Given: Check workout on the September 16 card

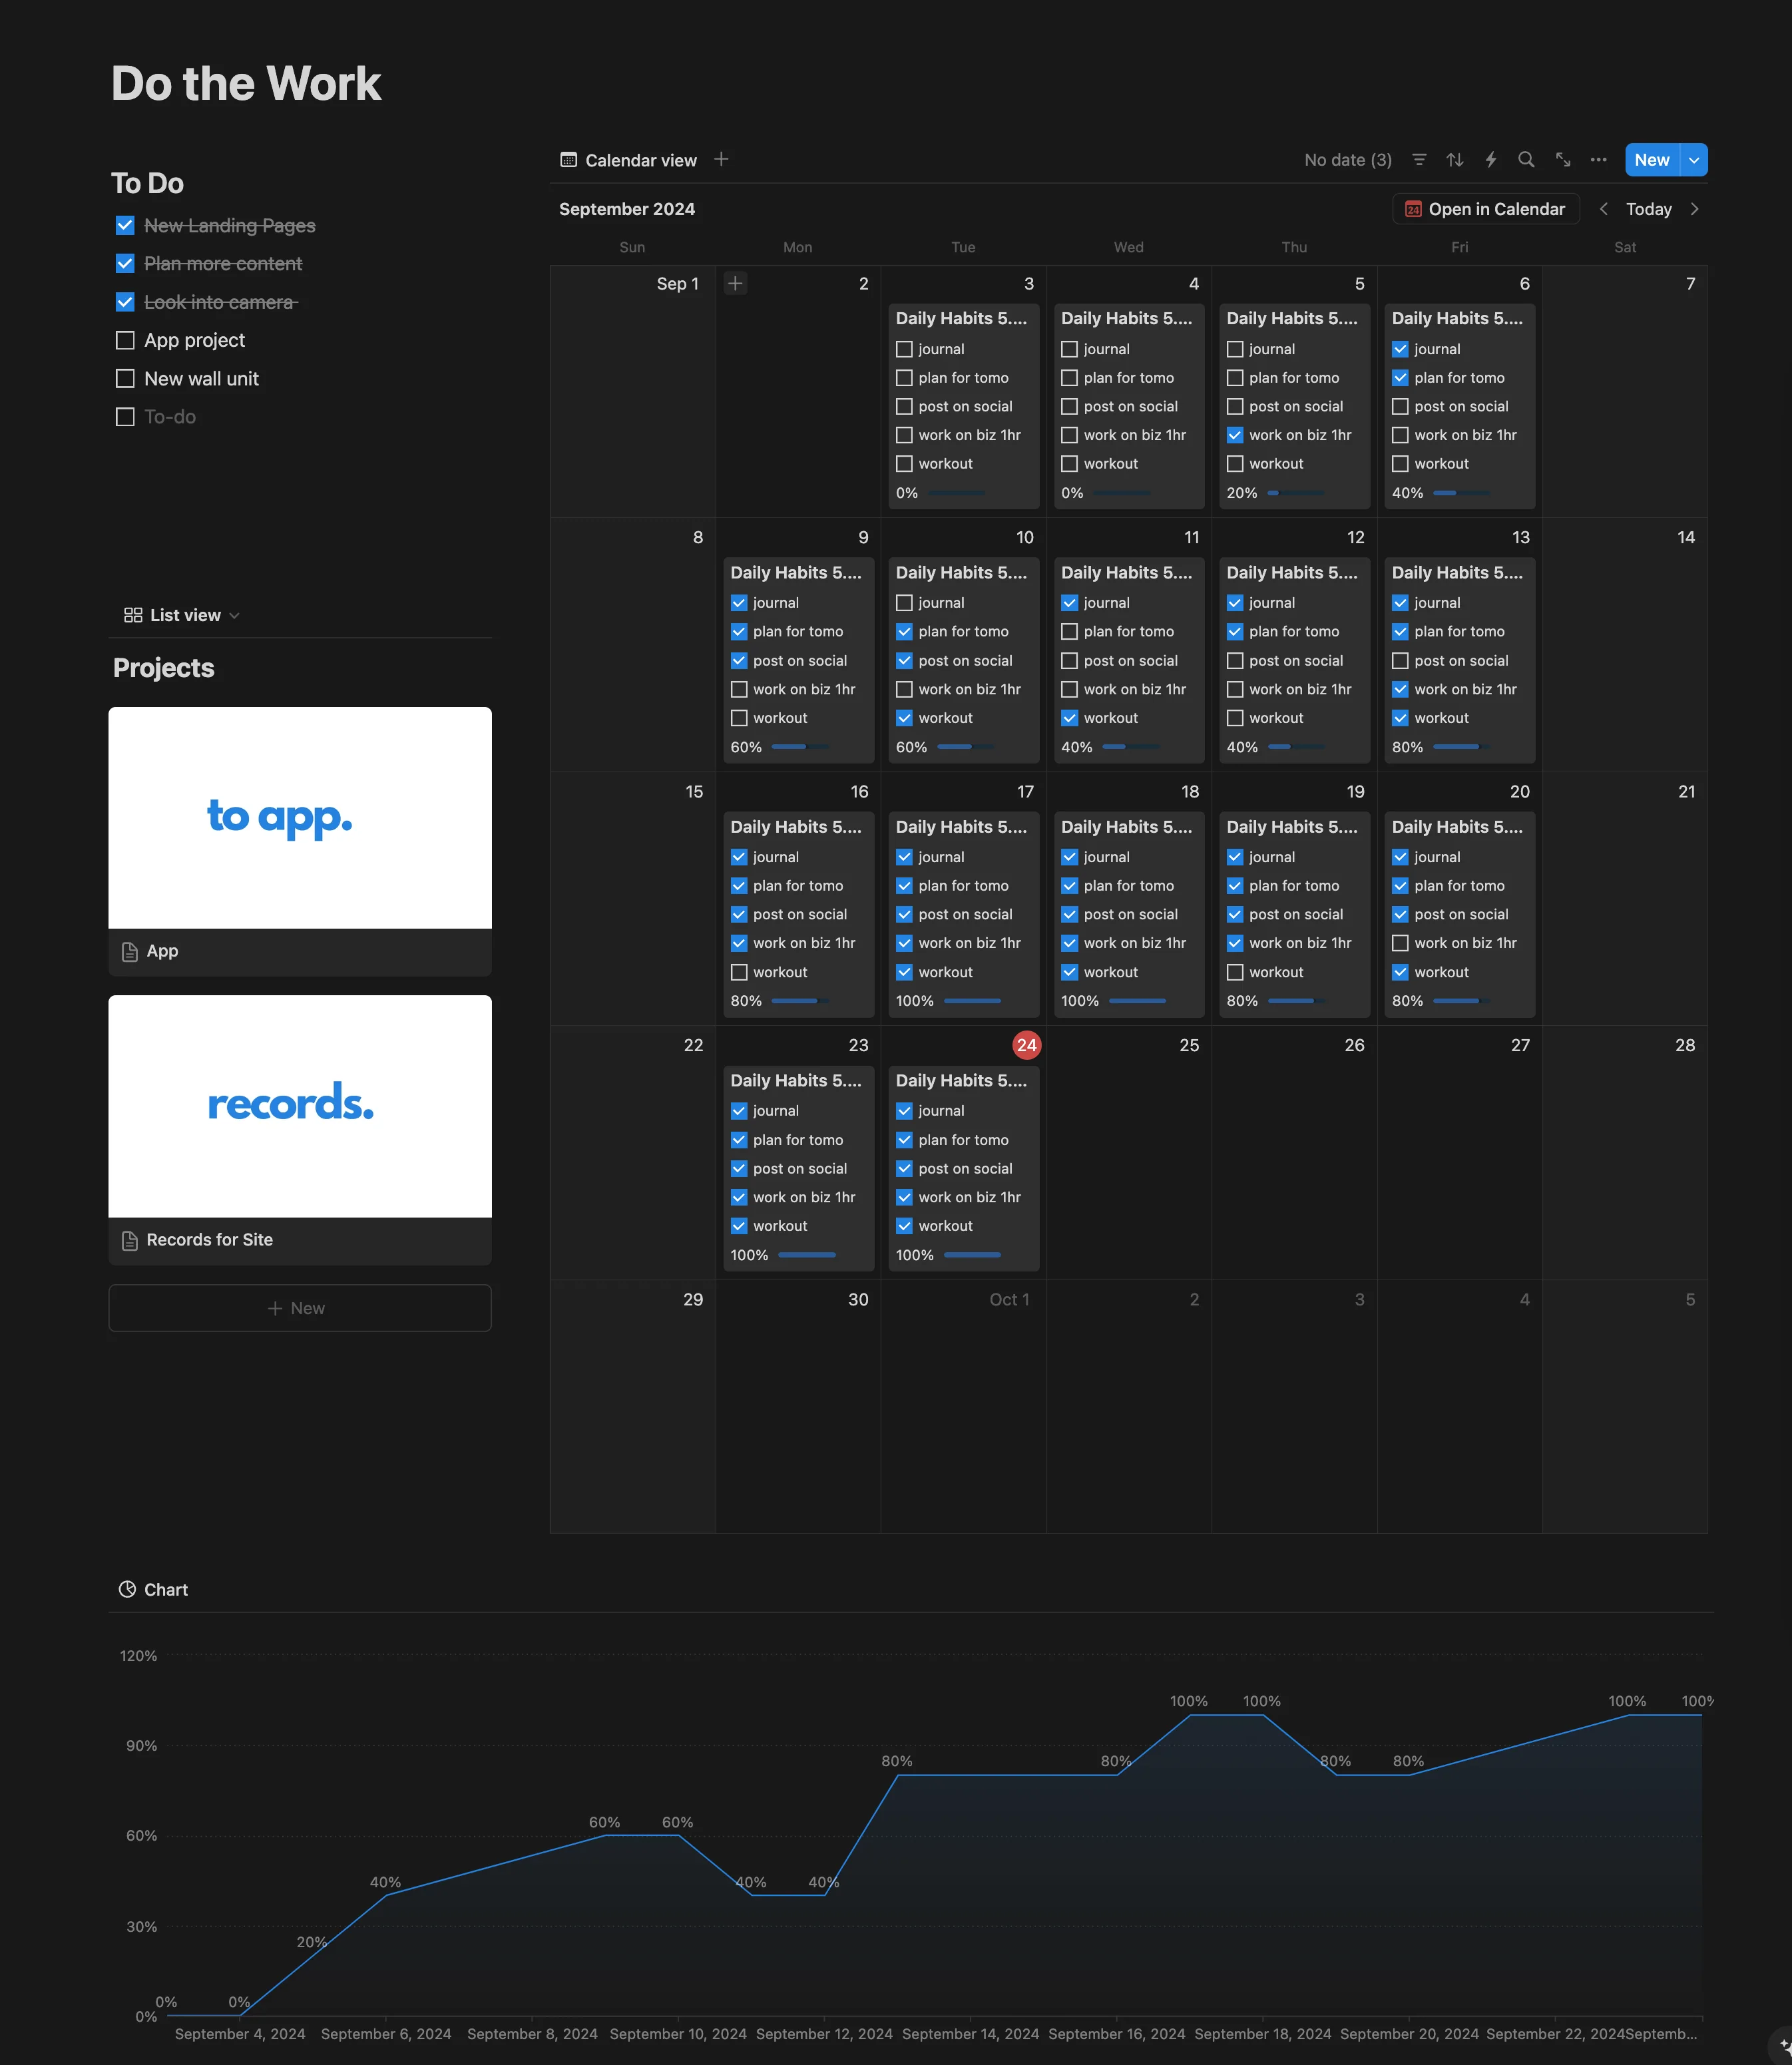Looking at the screenshot, I should [739, 972].
